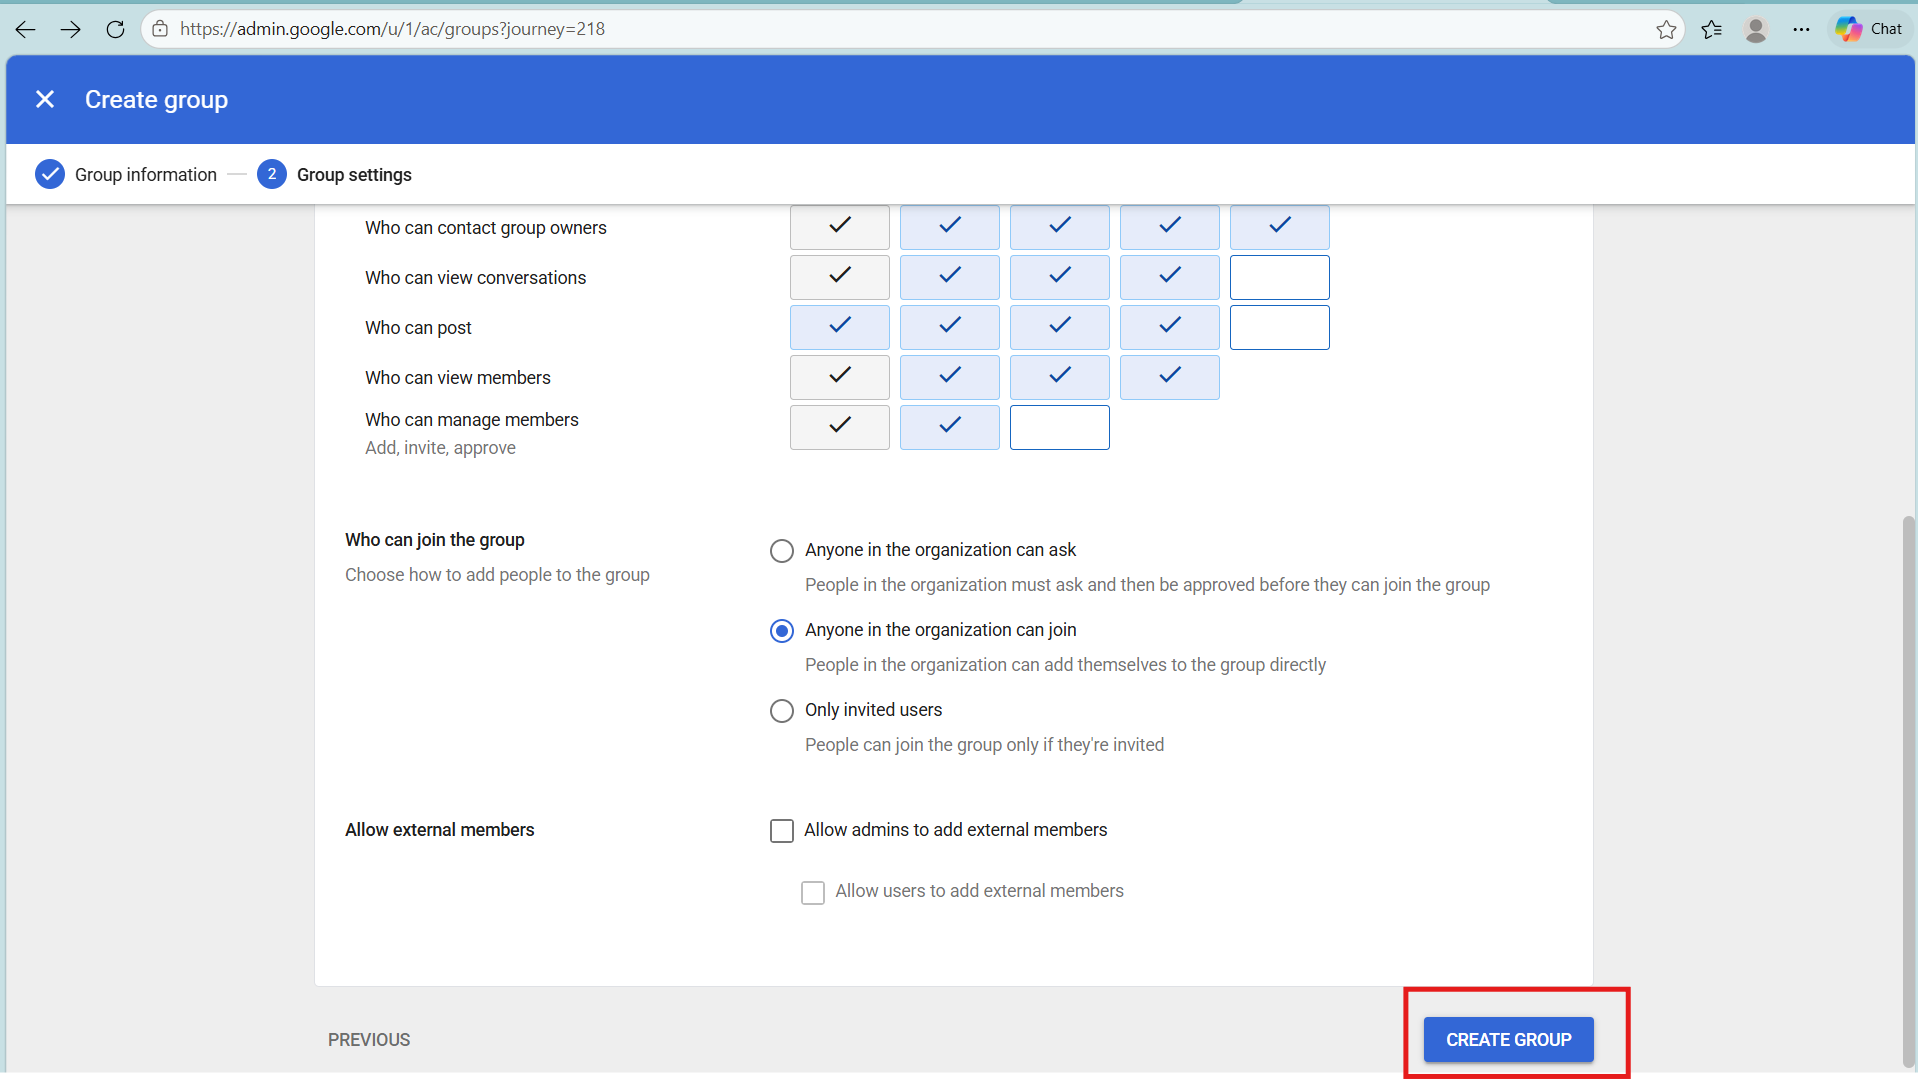The height and width of the screenshot is (1080, 1918).
Task: Reload the page with refresh icon
Action: pos(115,29)
